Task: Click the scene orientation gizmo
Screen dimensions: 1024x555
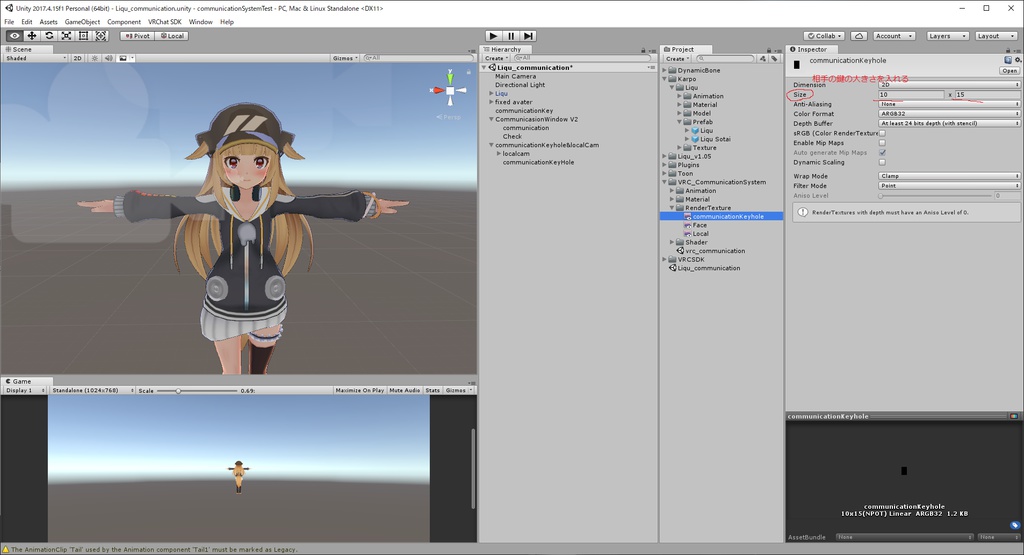Action: click(450, 91)
